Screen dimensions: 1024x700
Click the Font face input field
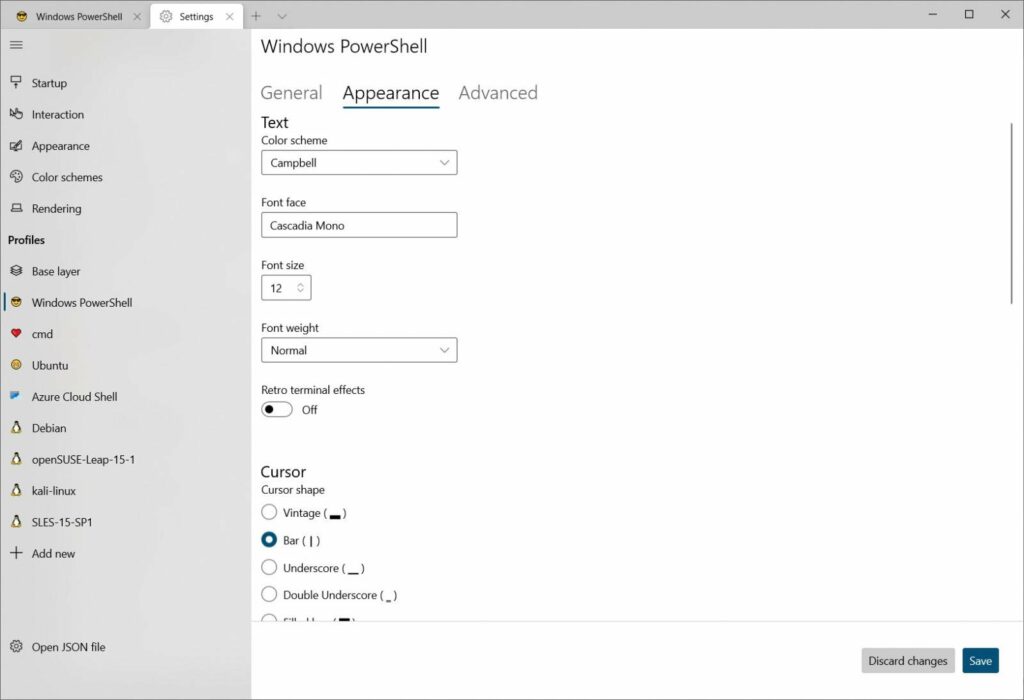pyautogui.click(x=359, y=225)
